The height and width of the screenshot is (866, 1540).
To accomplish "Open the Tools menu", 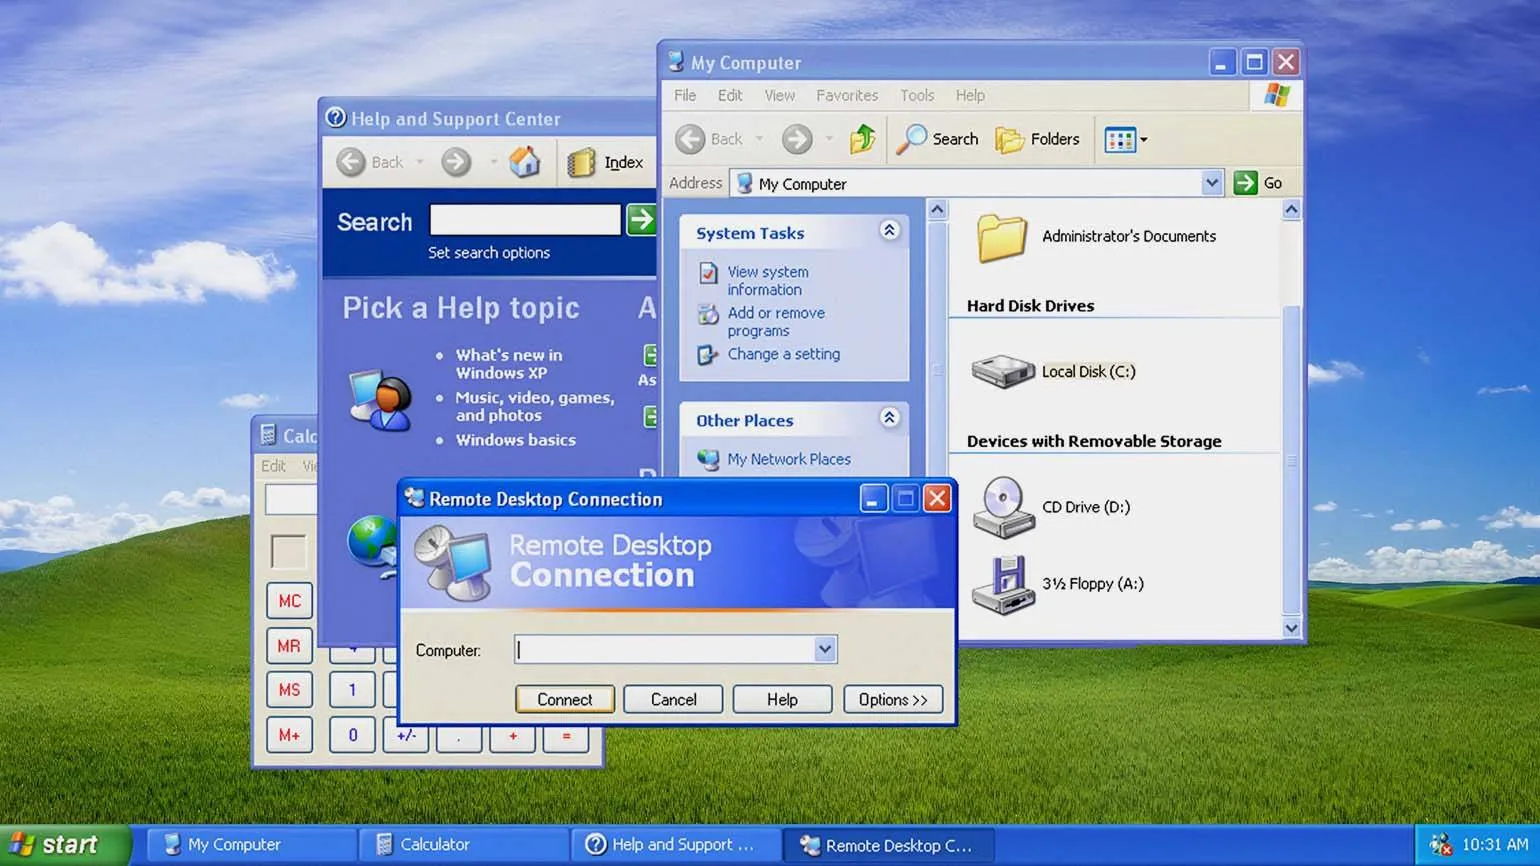I will (916, 95).
